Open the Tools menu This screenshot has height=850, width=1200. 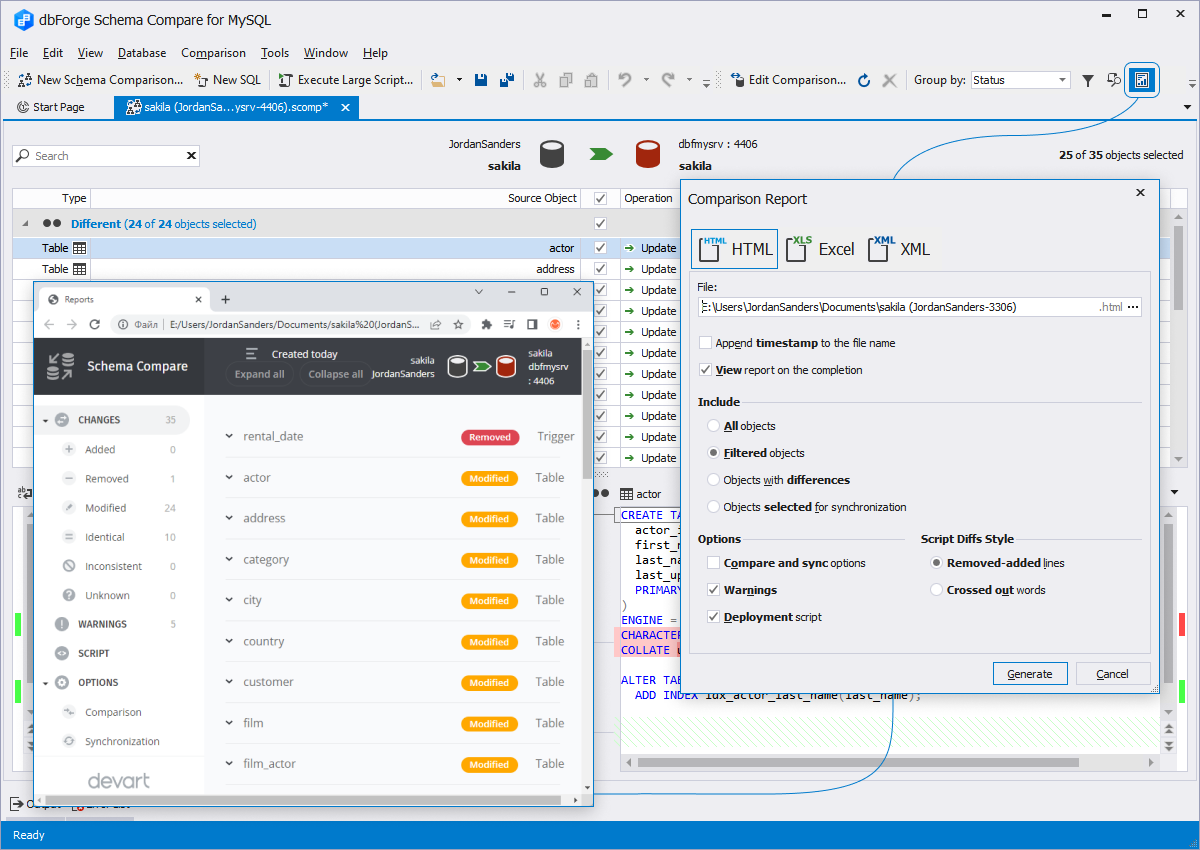click(x=275, y=53)
